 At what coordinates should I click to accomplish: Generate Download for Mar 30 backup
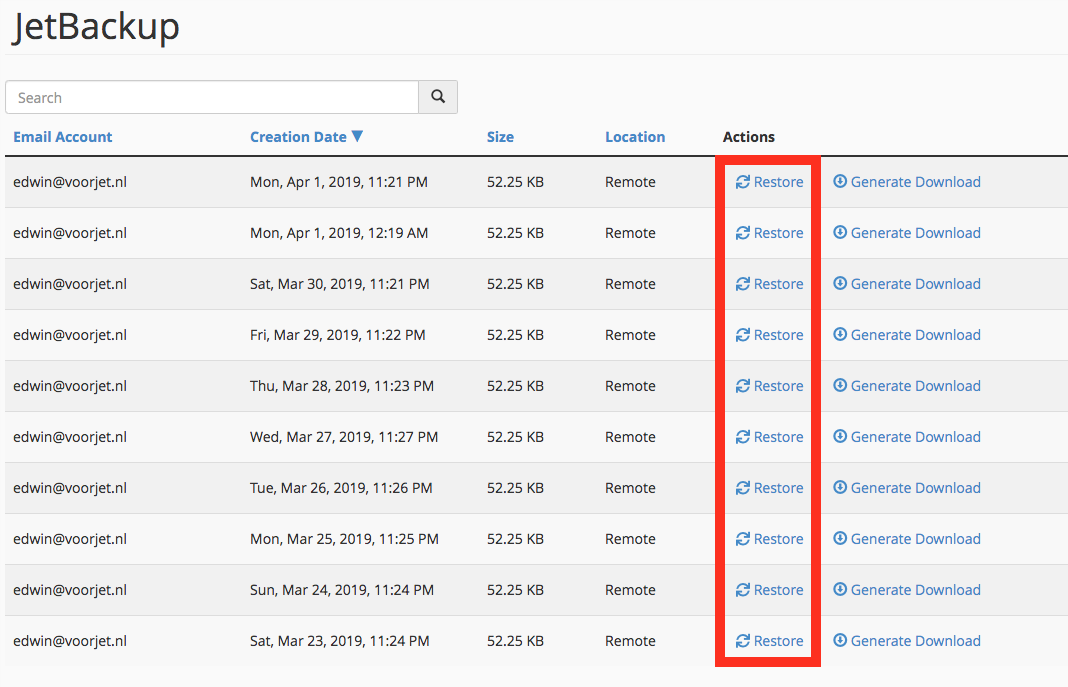907,284
